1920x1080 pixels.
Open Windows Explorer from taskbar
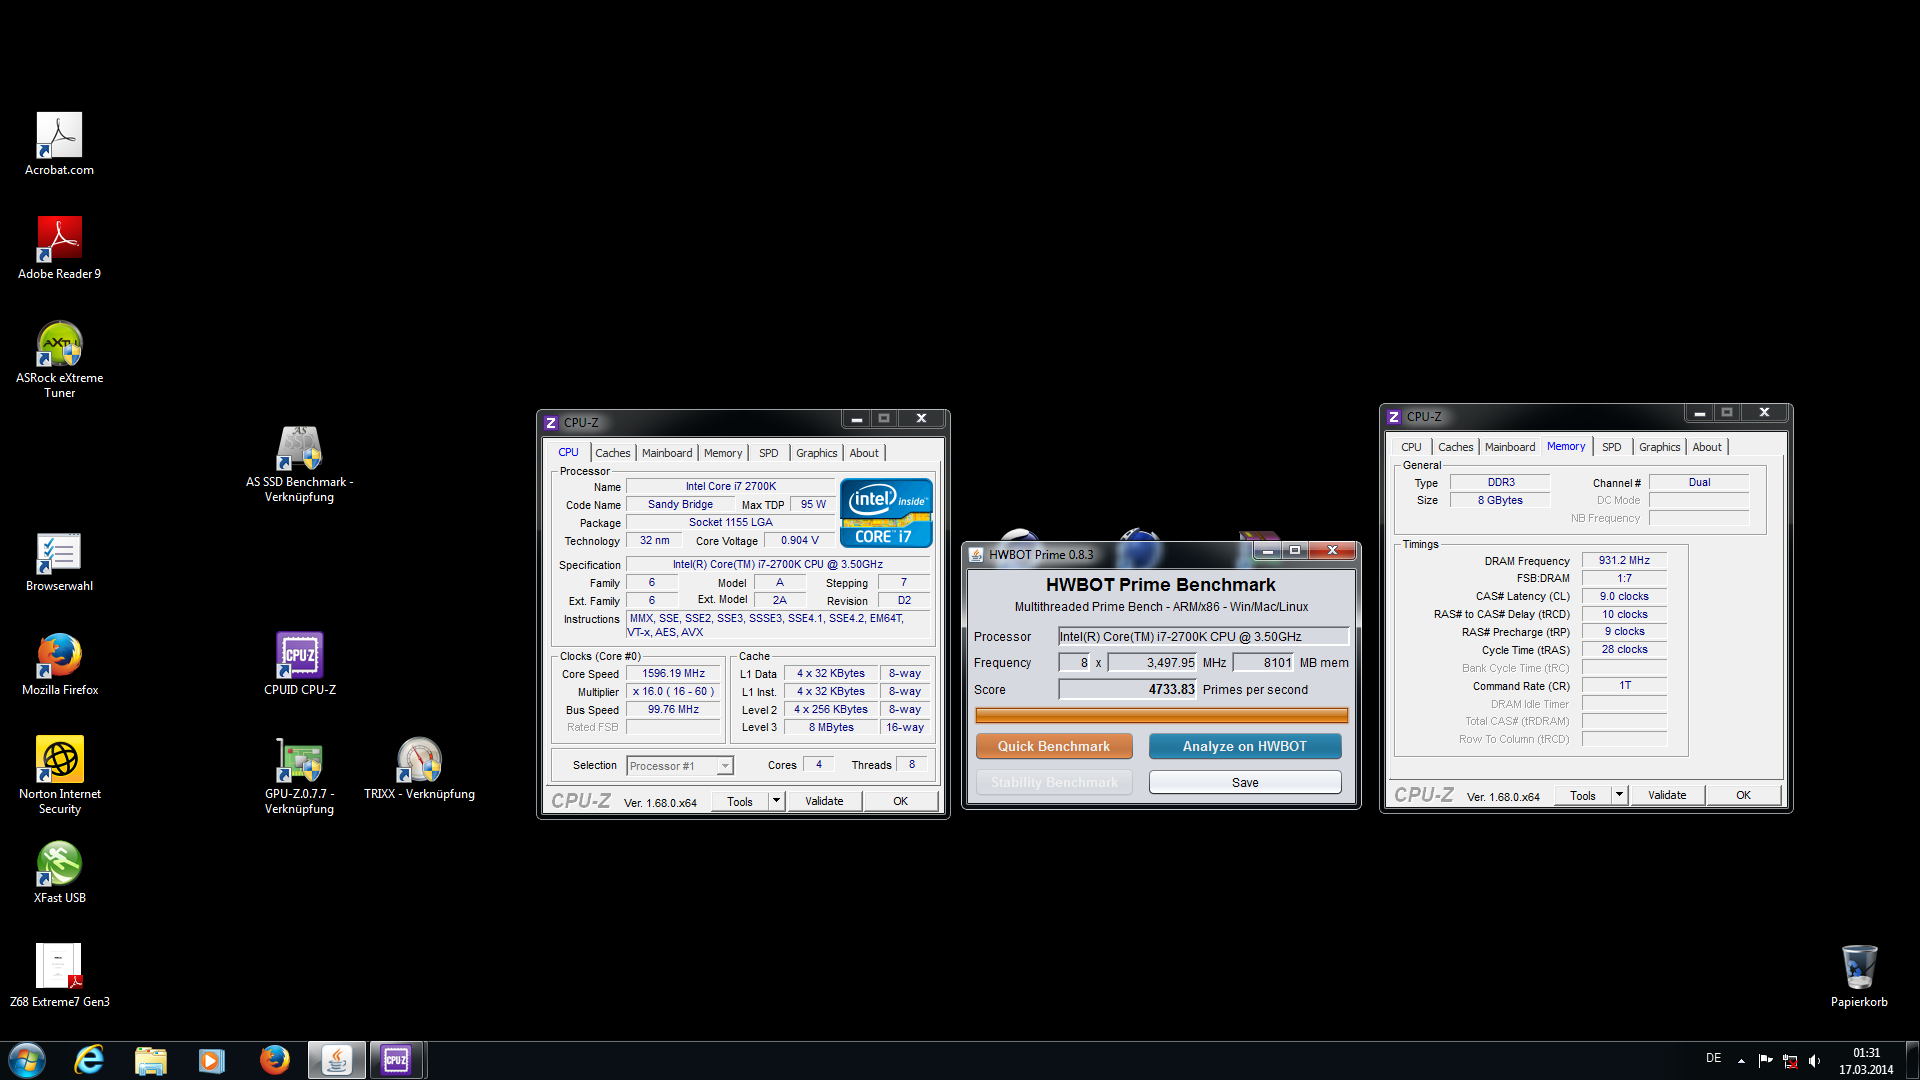click(x=151, y=1060)
